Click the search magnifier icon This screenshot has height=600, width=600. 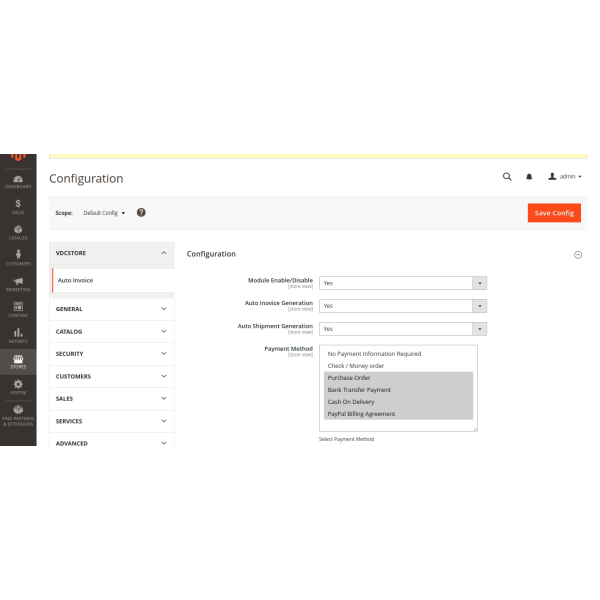click(x=507, y=176)
